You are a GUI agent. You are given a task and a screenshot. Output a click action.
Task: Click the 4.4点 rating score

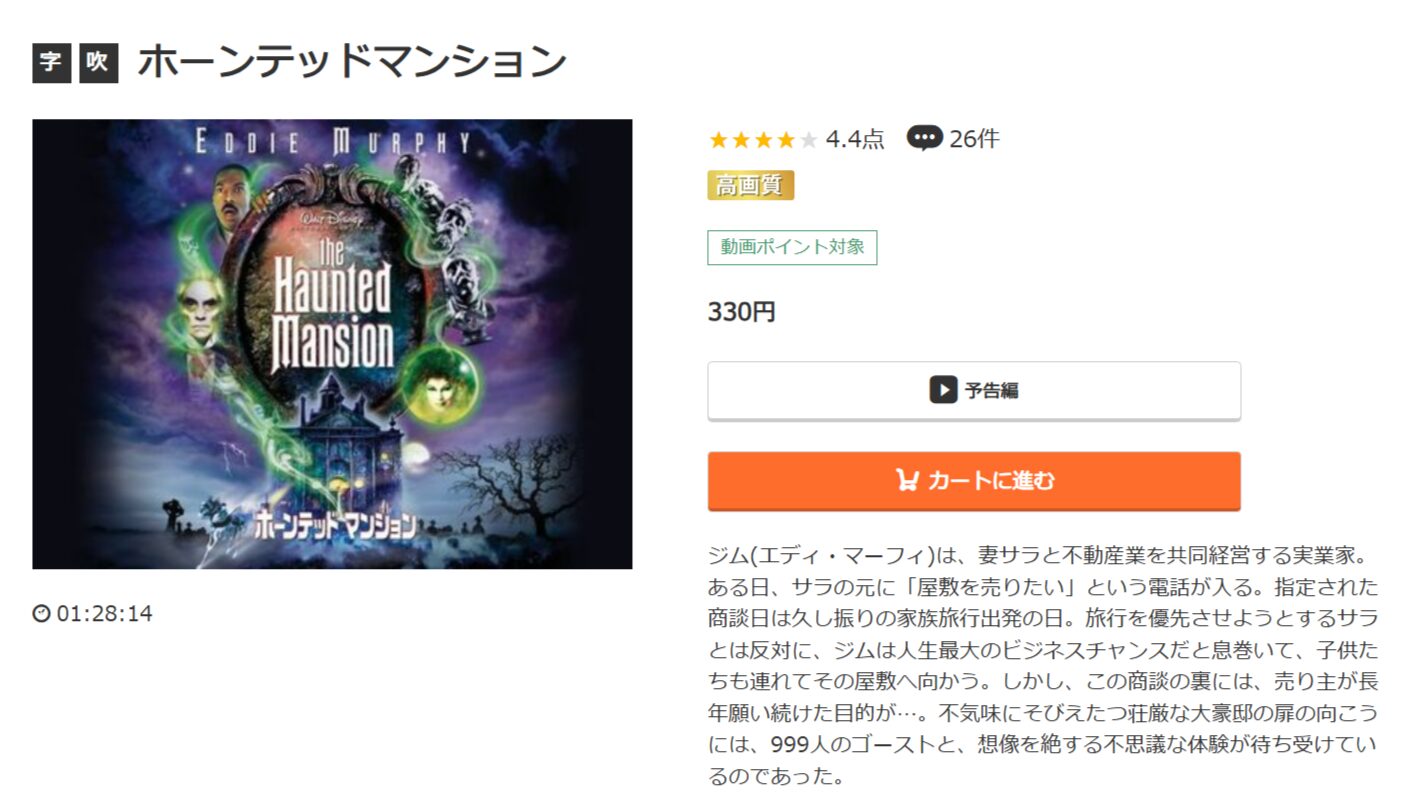click(855, 140)
